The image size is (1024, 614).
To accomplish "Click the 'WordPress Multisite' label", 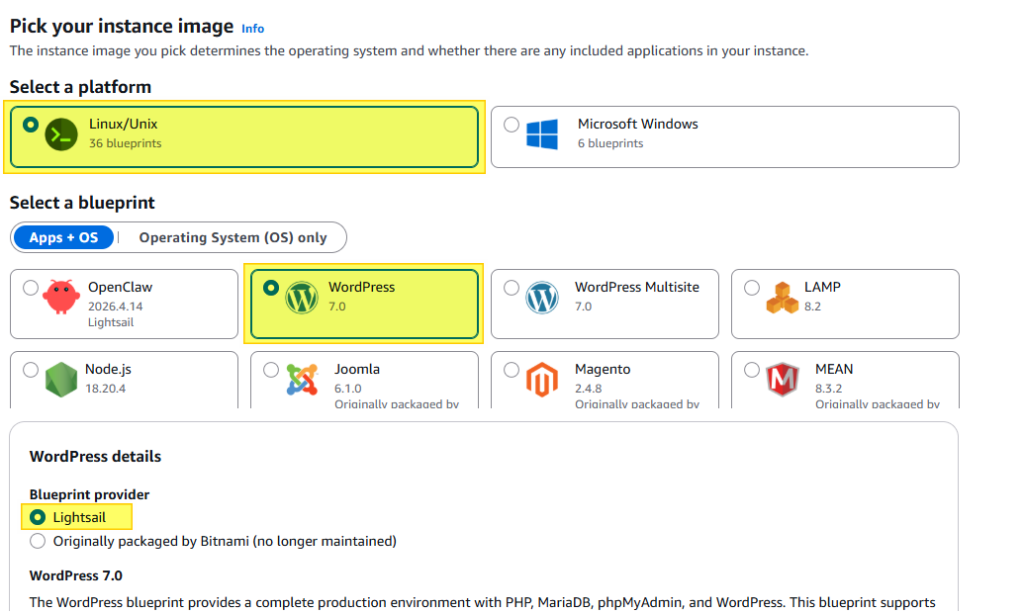I will tap(637, 287).
